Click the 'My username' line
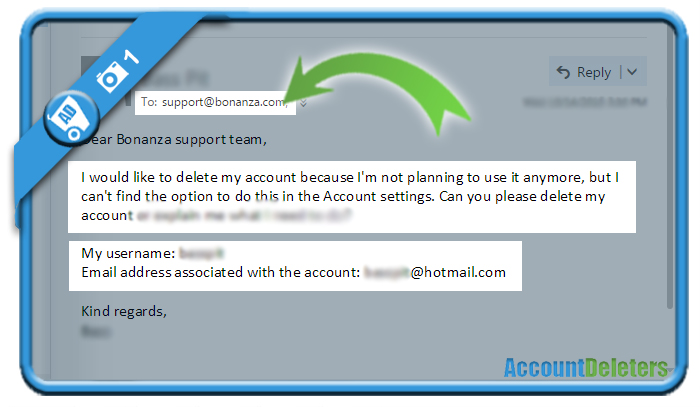This screenshot has width=700, height=407. [x=153, y=253]
